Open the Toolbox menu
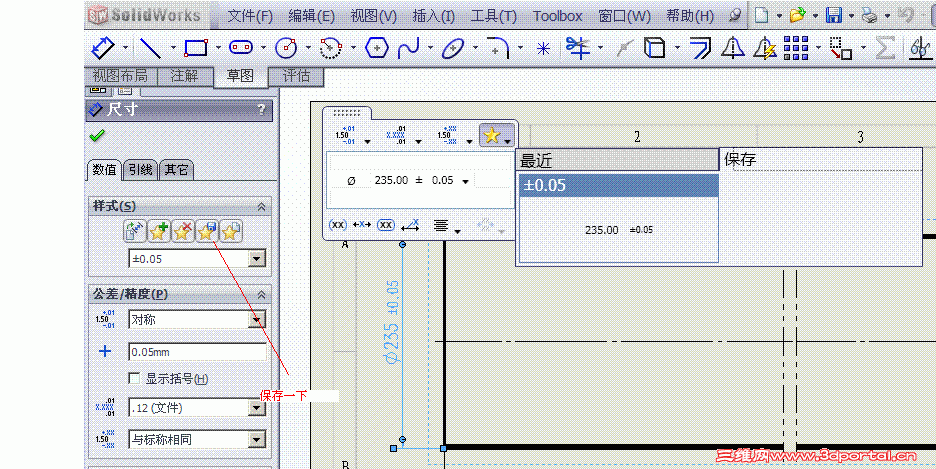This screenshot has width=936, height=469. 558,16
